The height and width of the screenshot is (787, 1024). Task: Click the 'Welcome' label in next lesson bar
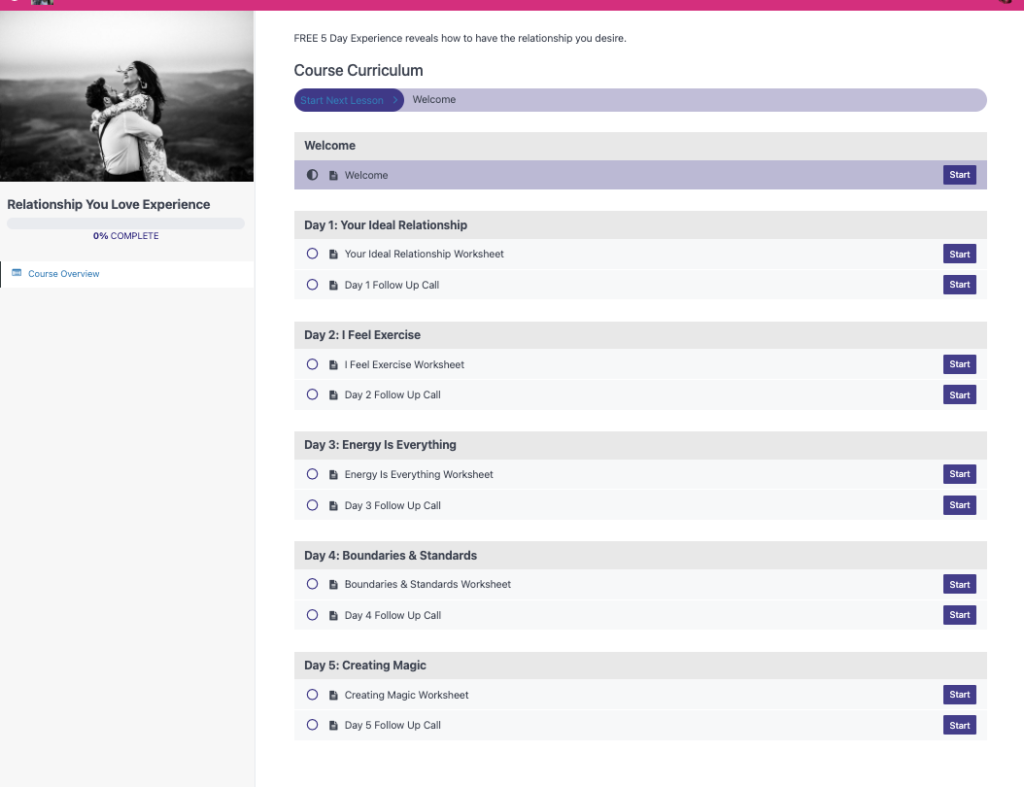point(434,100)
